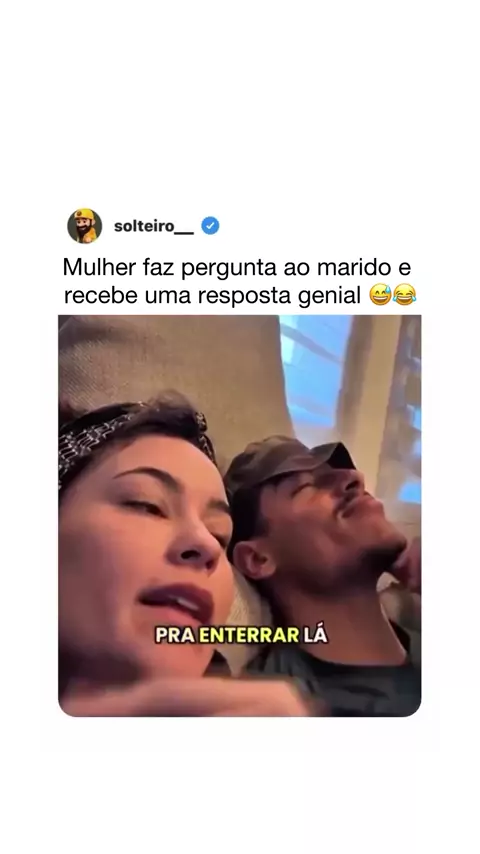Screen dimensions: 480x854
Task: Click the word marido in caption
Action: pos(363,267)
